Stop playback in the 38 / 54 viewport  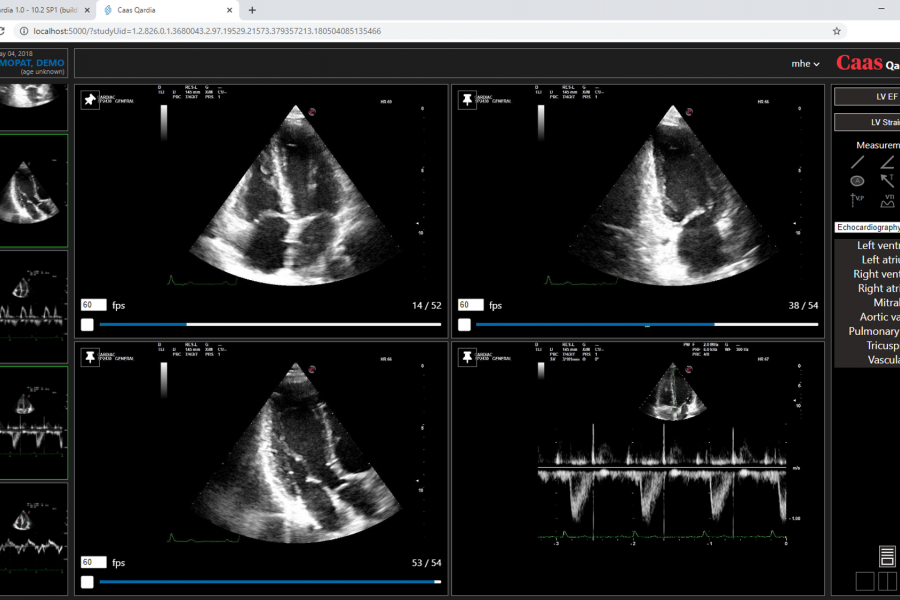coord(464,324)
